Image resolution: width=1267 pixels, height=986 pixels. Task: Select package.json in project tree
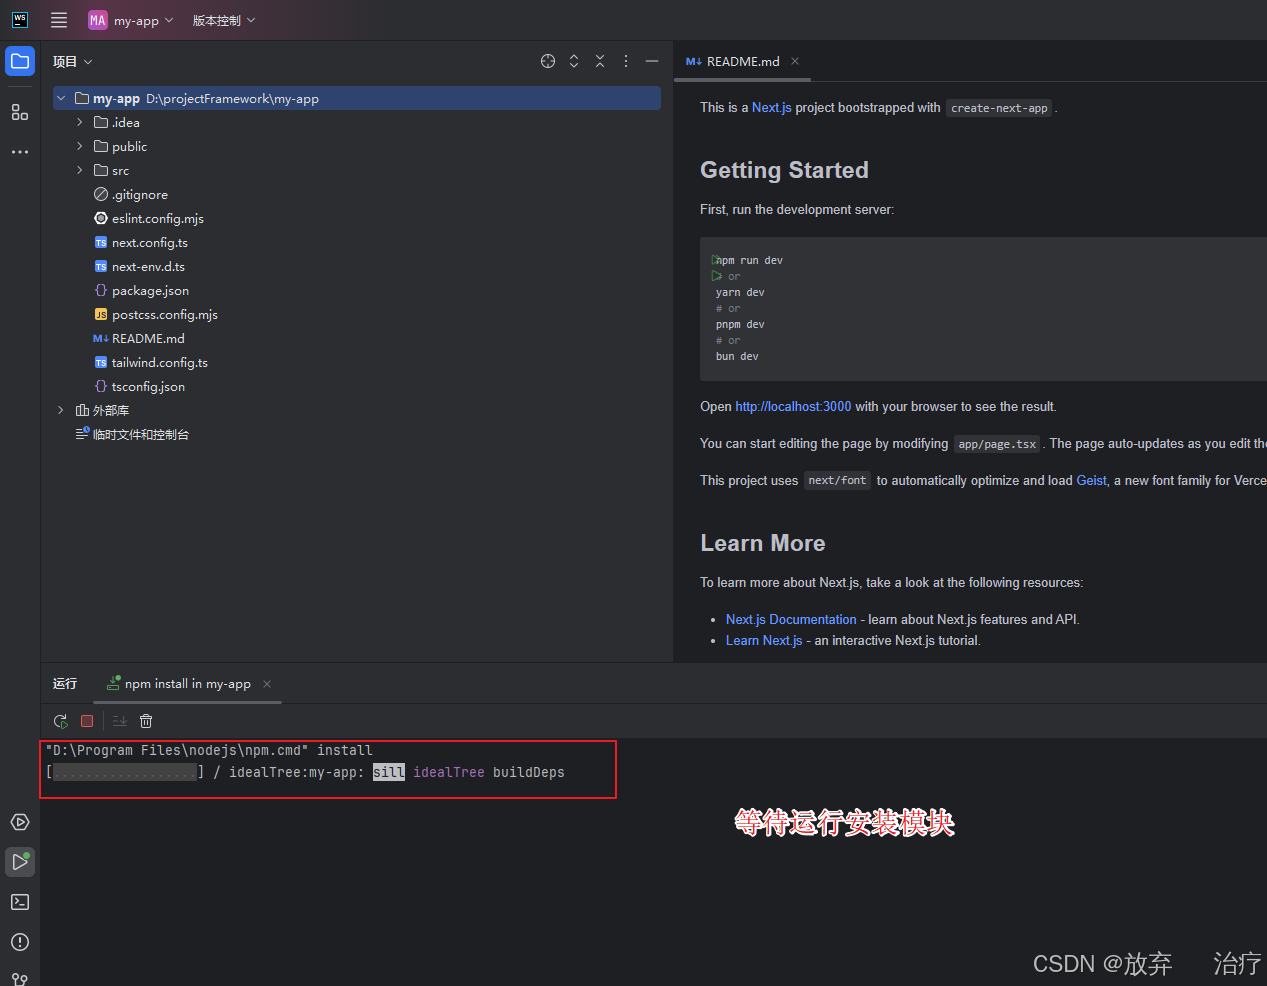coord(150,291)
